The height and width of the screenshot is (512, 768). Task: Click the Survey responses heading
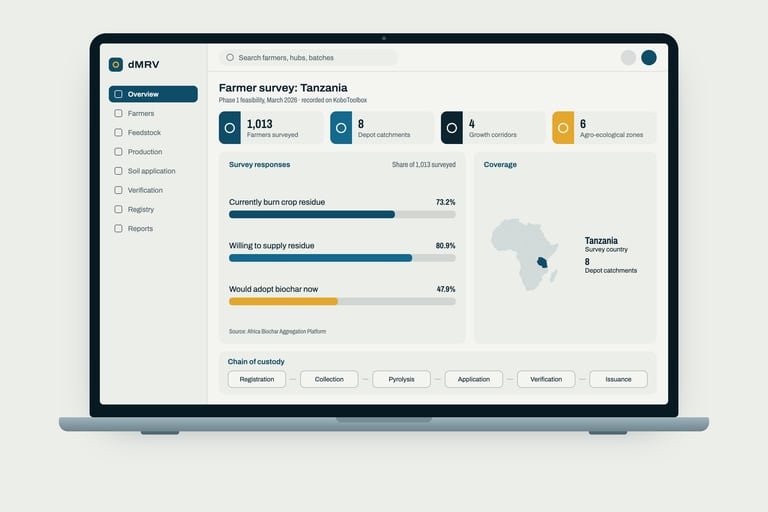point(260,165)
